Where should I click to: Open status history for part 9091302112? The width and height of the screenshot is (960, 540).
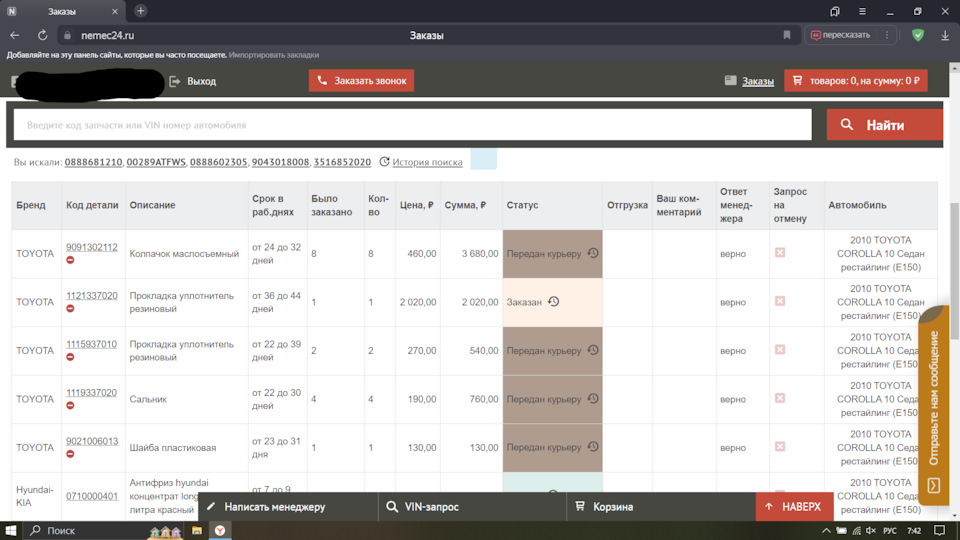(593, 253)
